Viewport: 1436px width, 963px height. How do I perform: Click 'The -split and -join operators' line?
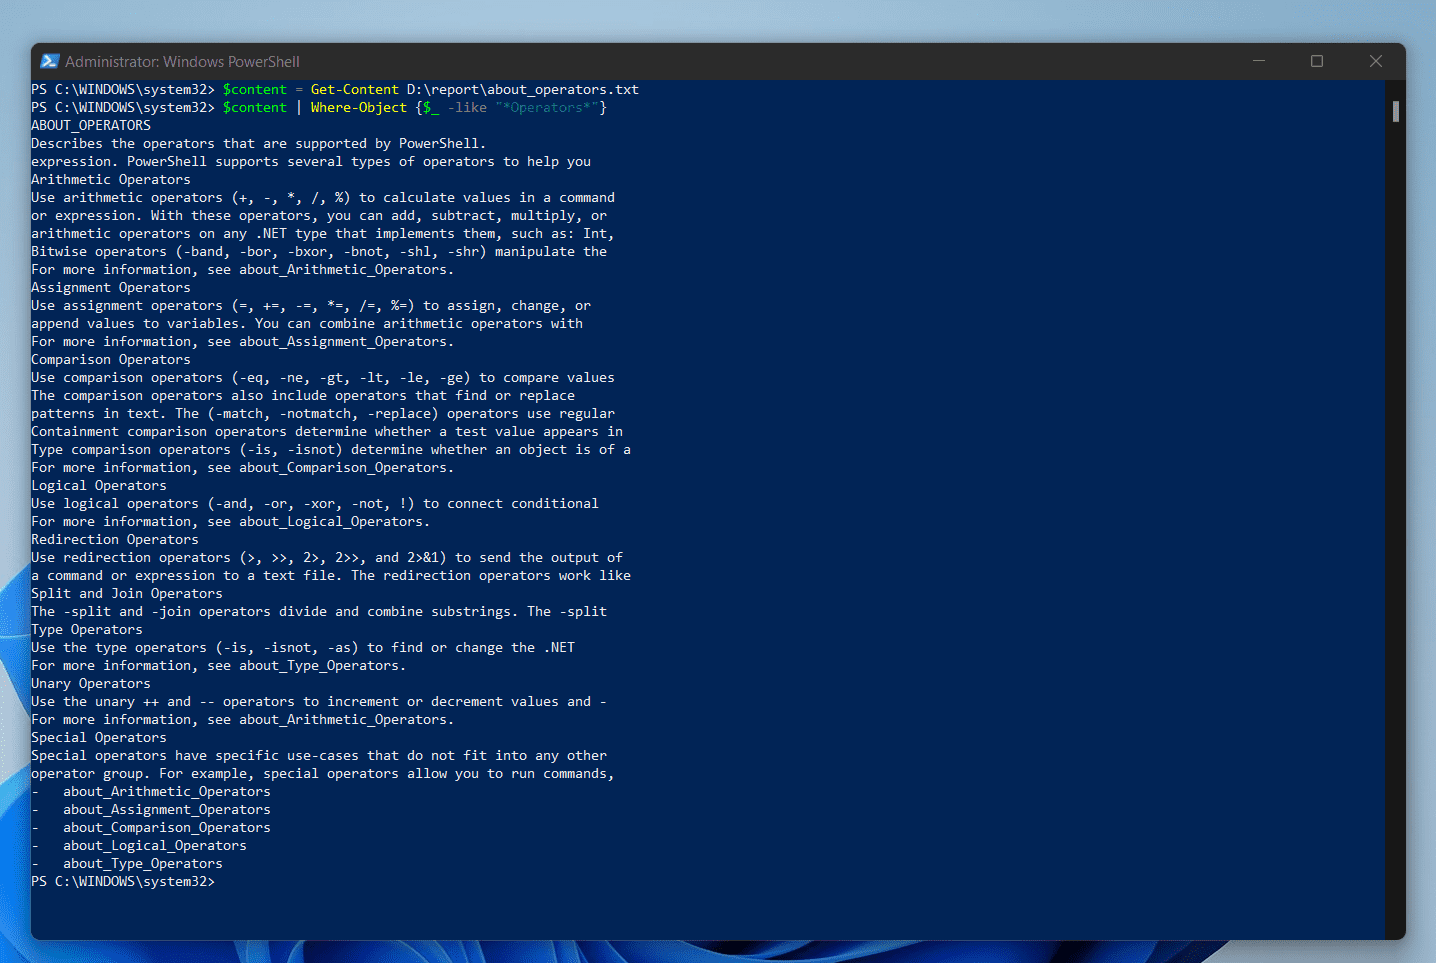click(x=319, y=612)
